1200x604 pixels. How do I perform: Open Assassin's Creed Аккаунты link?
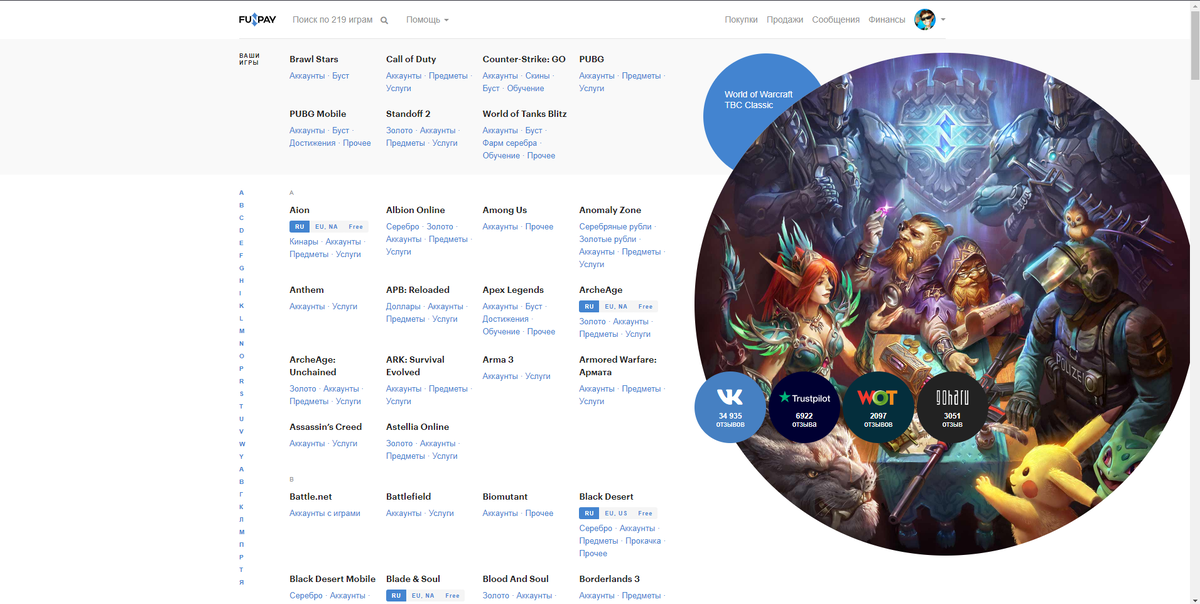coord(307,444)
